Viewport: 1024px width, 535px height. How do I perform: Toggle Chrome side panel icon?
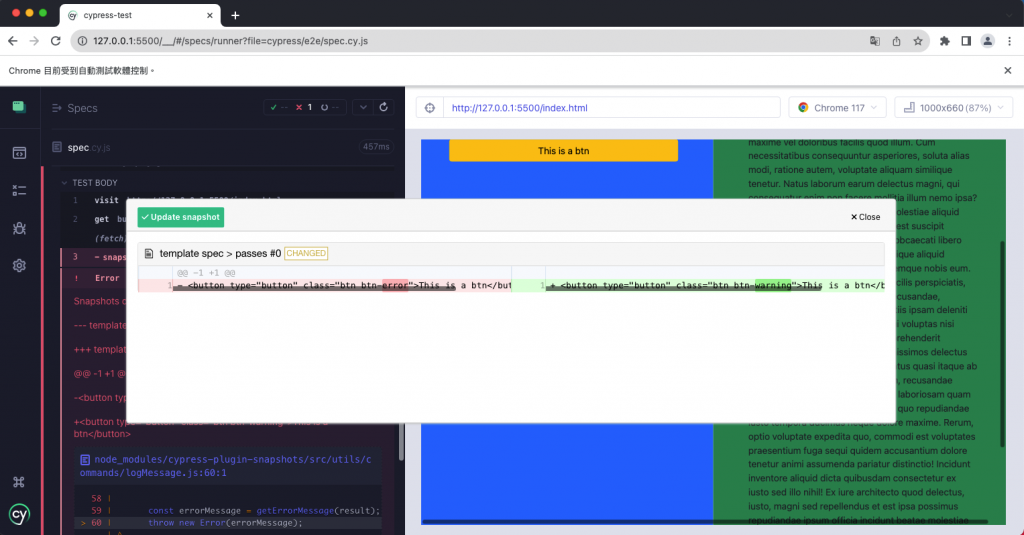[966, 41]
